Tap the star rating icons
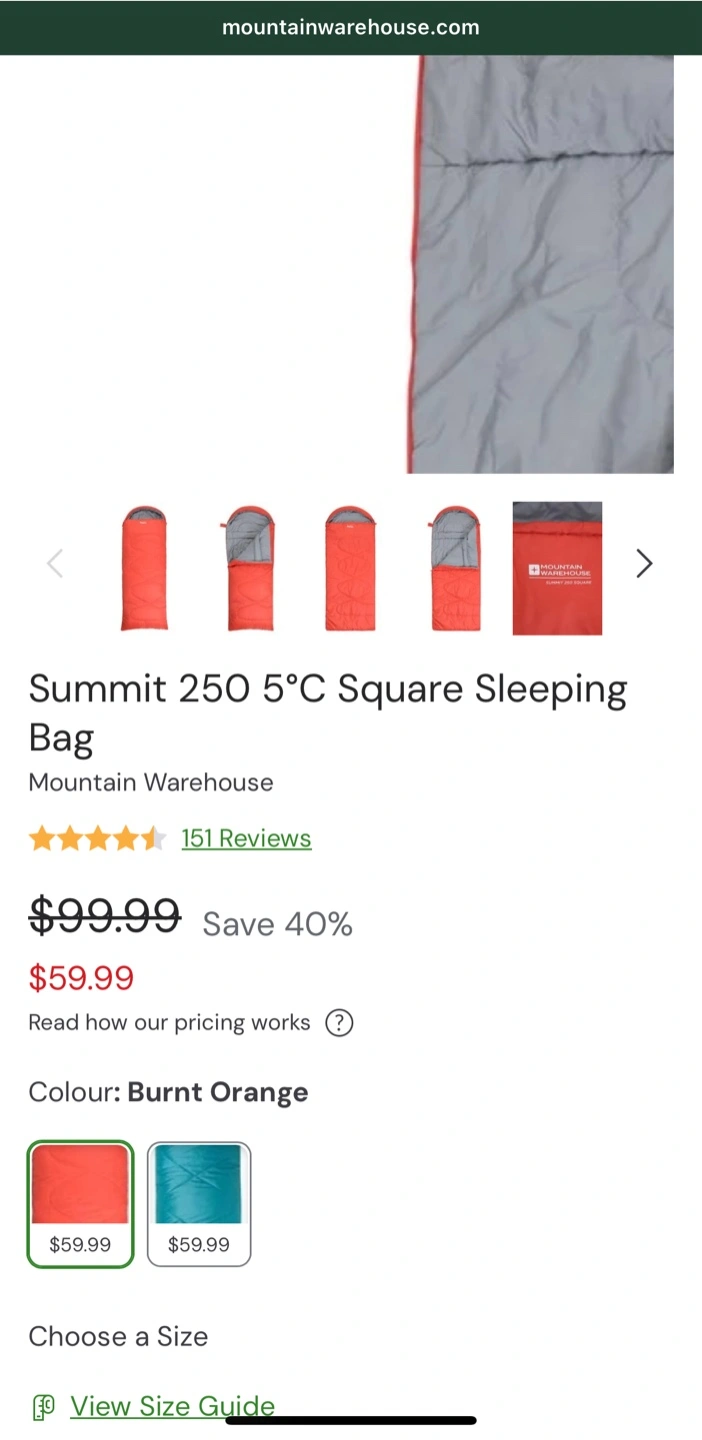This screenshot has height=1440, width=702. [x=97, y=838]
